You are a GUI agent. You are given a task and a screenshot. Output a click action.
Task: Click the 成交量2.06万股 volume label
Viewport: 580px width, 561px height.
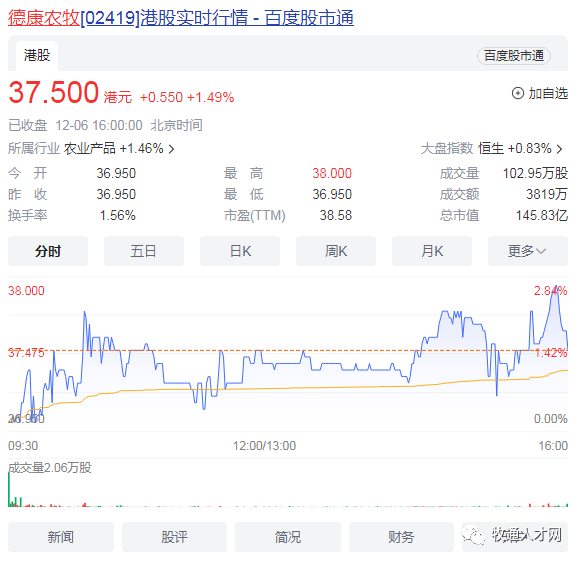click(x=50, y=468)
